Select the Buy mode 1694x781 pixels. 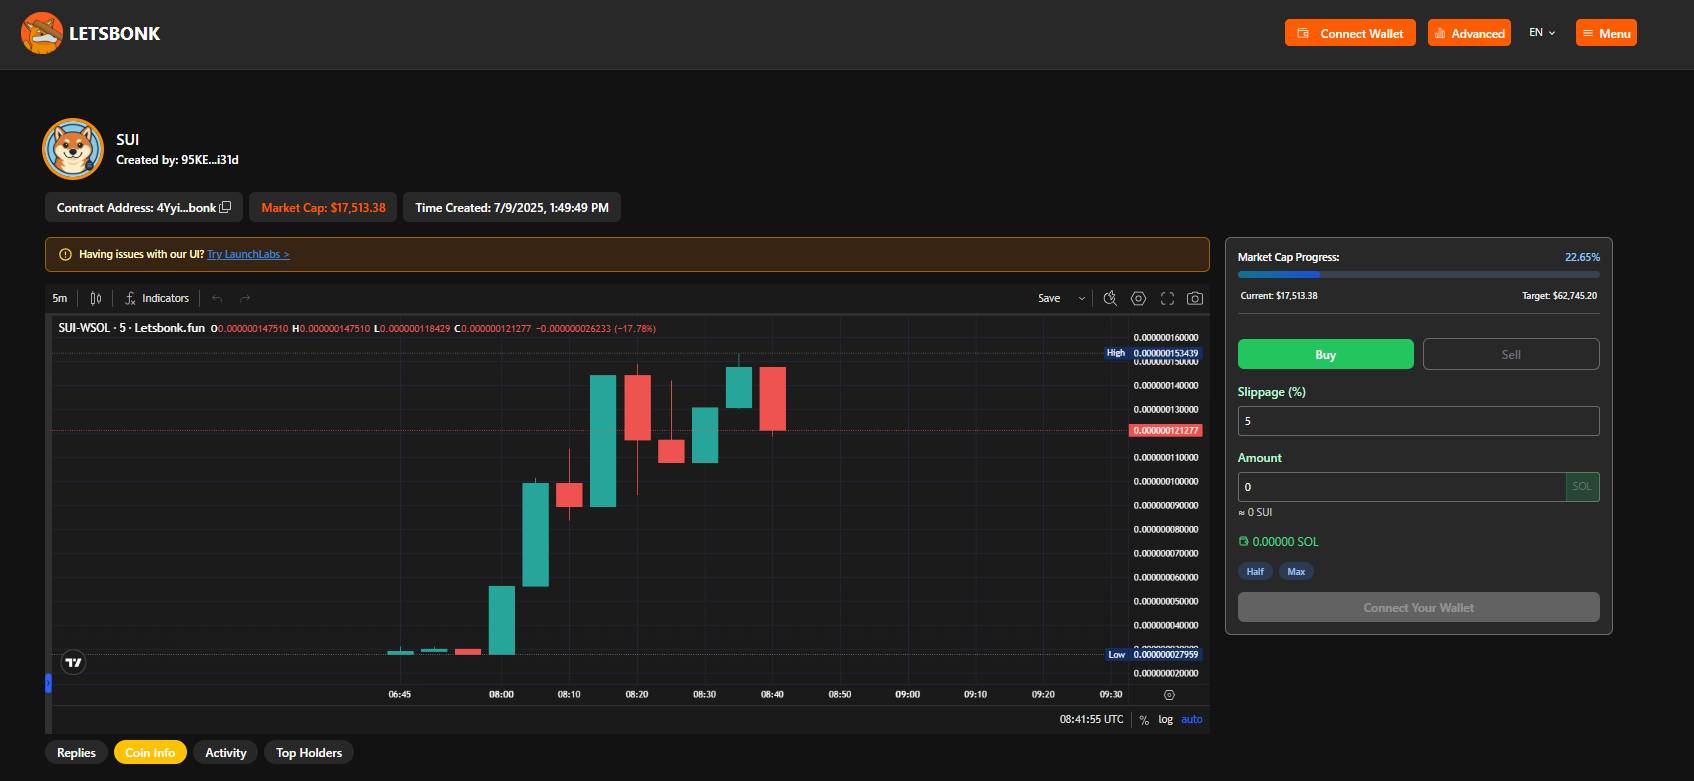pyautogui.click(x=1326, y=354)
